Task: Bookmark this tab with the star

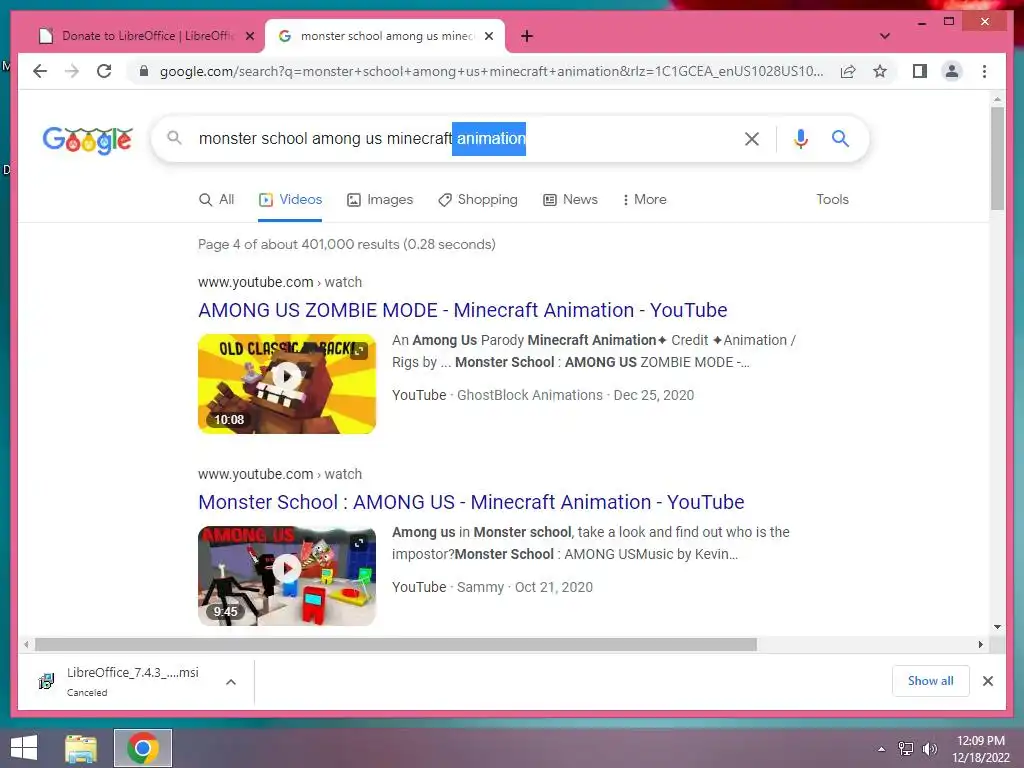Action: tap(880, 71)
